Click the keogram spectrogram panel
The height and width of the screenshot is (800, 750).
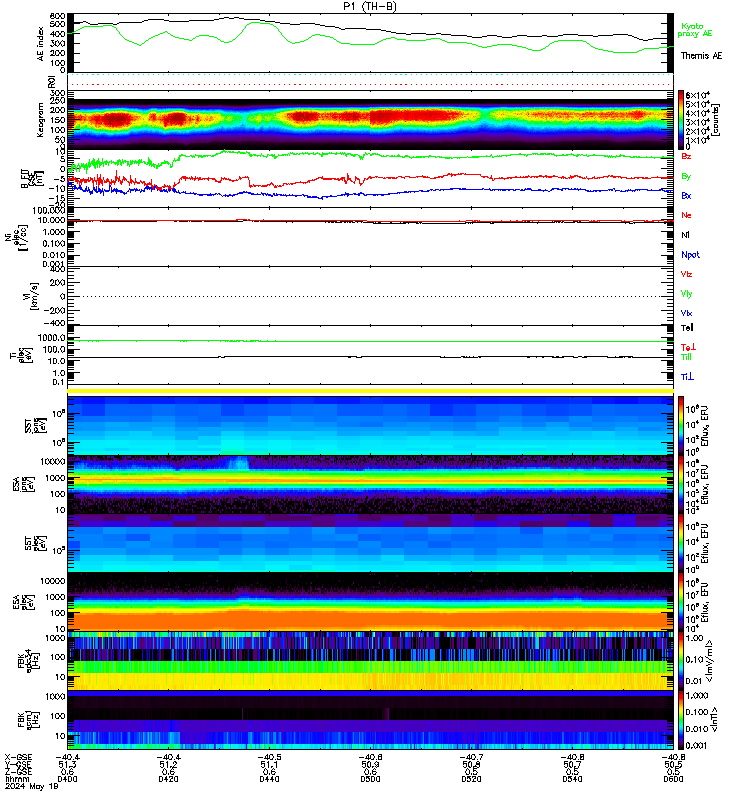(x=370, y=120)
